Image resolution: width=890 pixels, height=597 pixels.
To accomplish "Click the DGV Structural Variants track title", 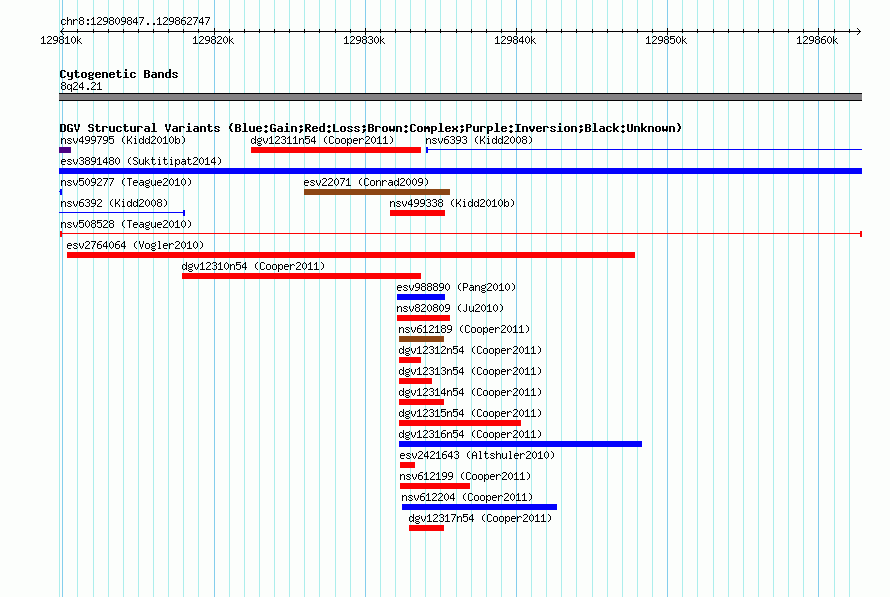I will pyautogui.click(x=371, y=128).
